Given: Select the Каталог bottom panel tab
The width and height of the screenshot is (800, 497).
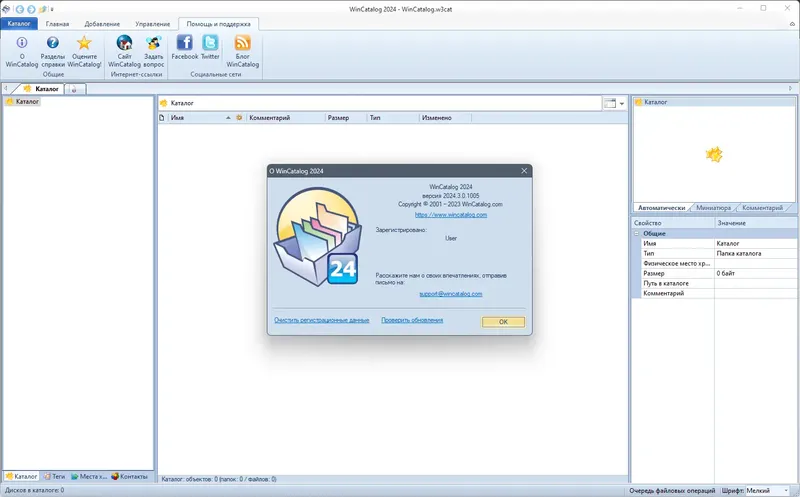Looking at the screenshot, I should [x=21, y=476].
